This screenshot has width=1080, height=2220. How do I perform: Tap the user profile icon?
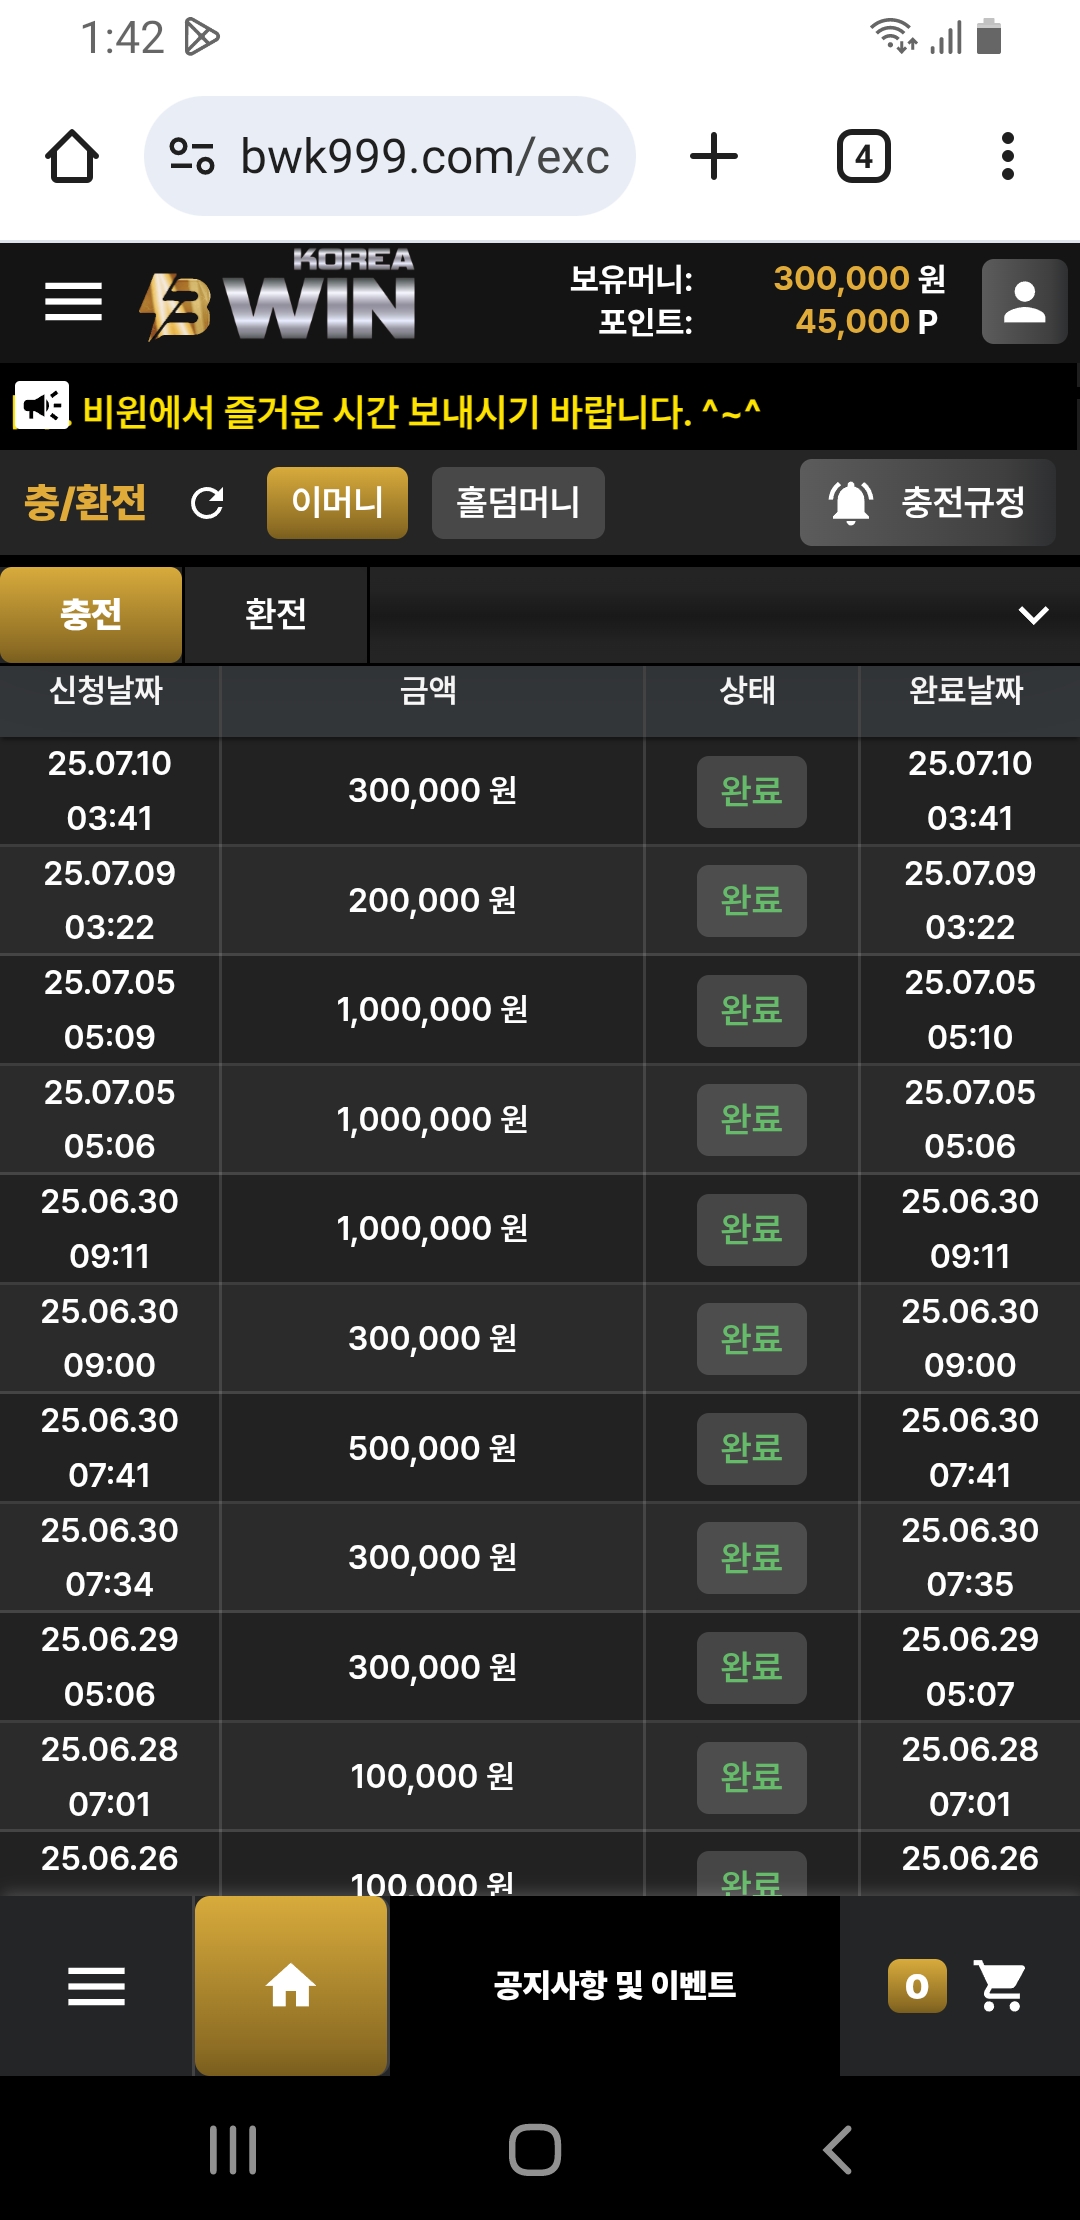click(1024, 302)
